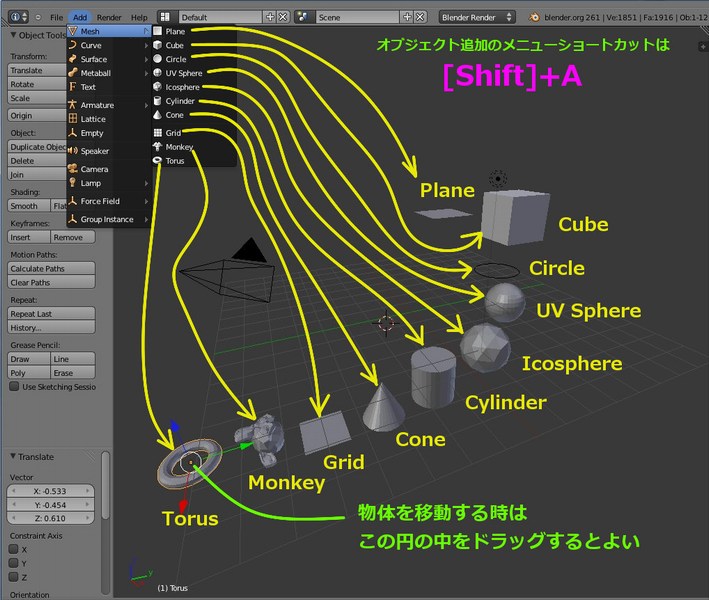
Task: Collapse the Translate operator panel
Action: (x=13, y=456)
